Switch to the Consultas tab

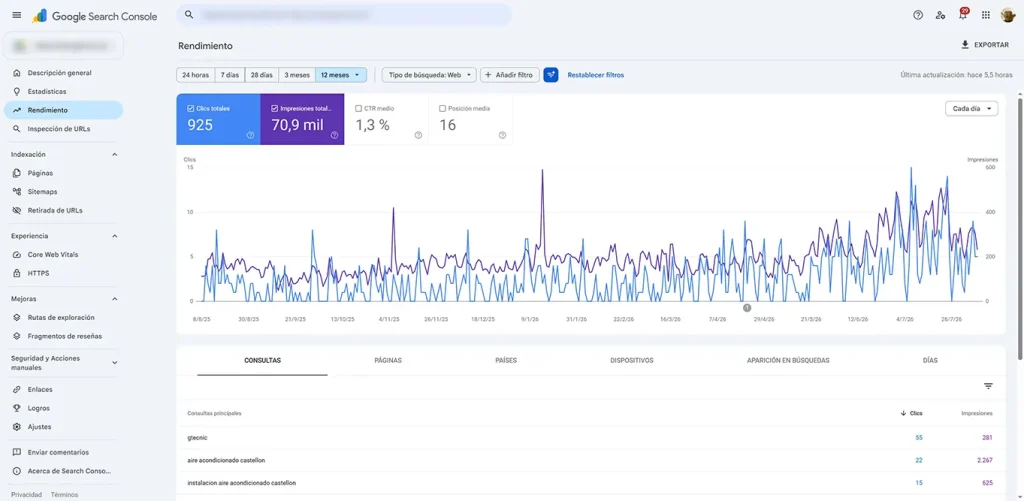[263, 361]
